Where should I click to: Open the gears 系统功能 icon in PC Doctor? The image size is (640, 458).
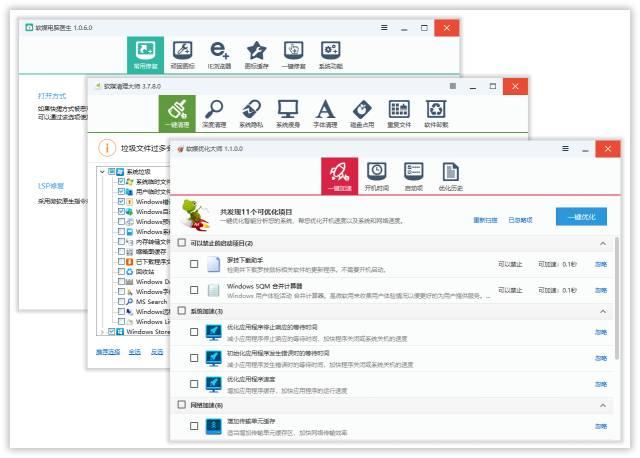click(331, 55)
